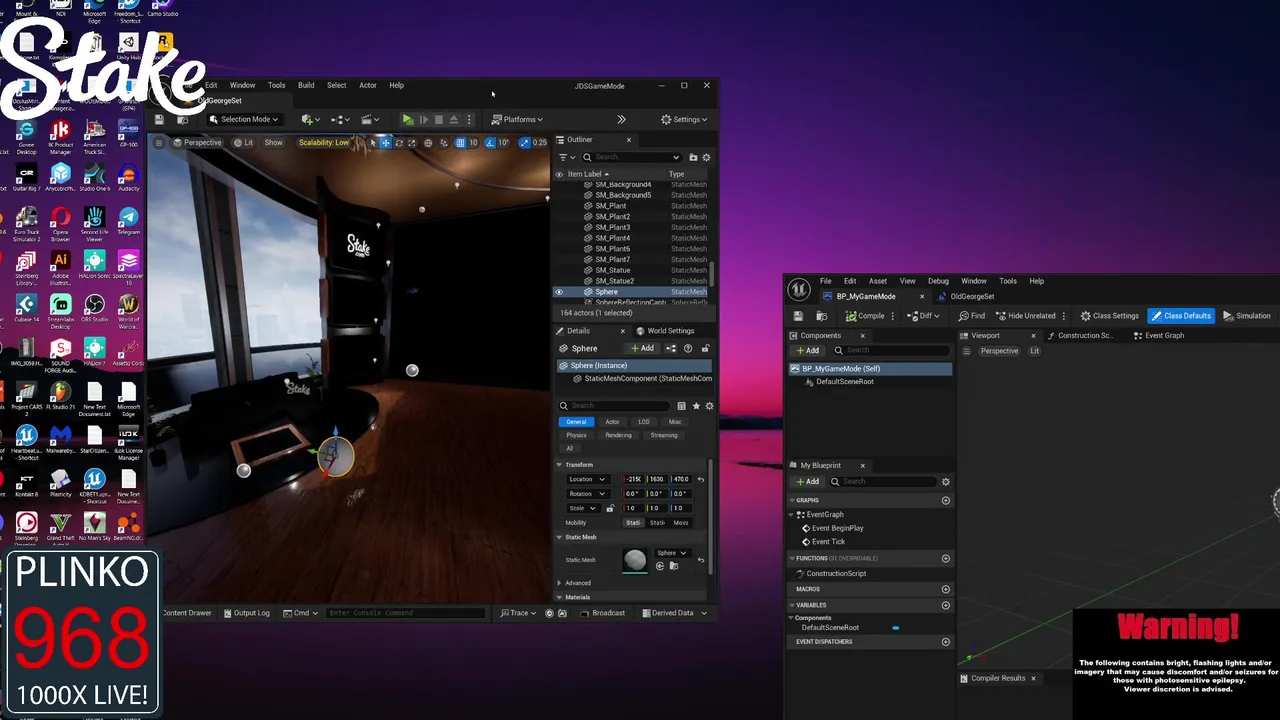
Task: Click Location X value field
Action: pos(633,479)
